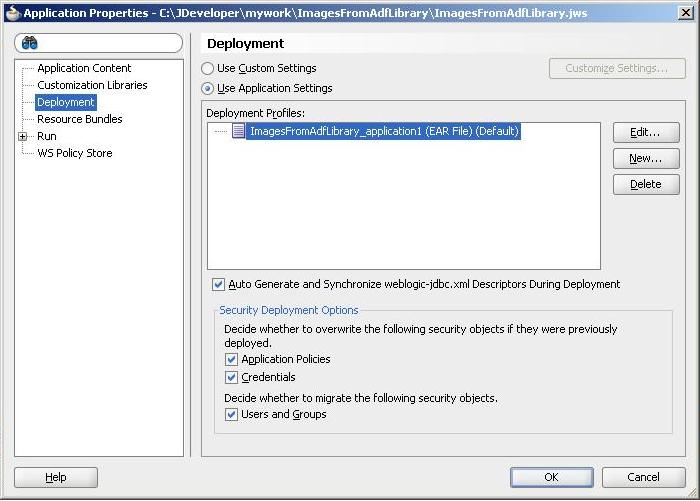Focus the search input field
The height and width of the screenshot is (501, 700).
click(x=99, y=43)
